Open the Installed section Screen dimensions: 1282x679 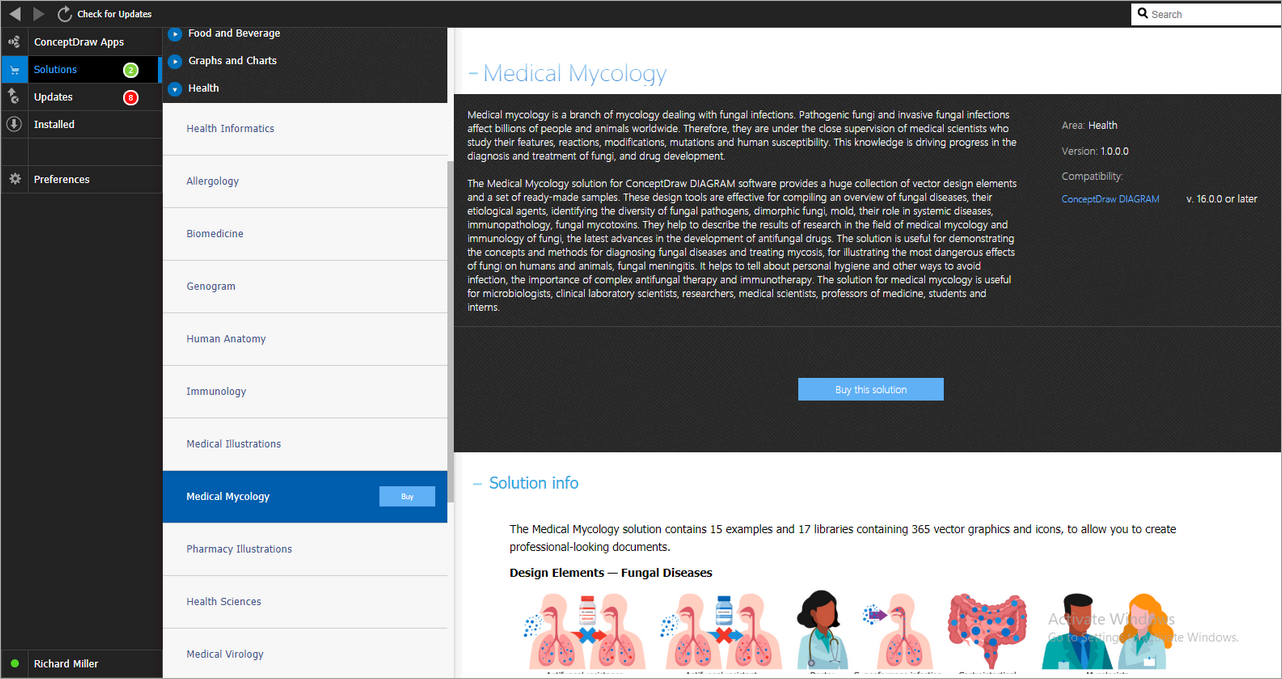(x=54, y=124)
